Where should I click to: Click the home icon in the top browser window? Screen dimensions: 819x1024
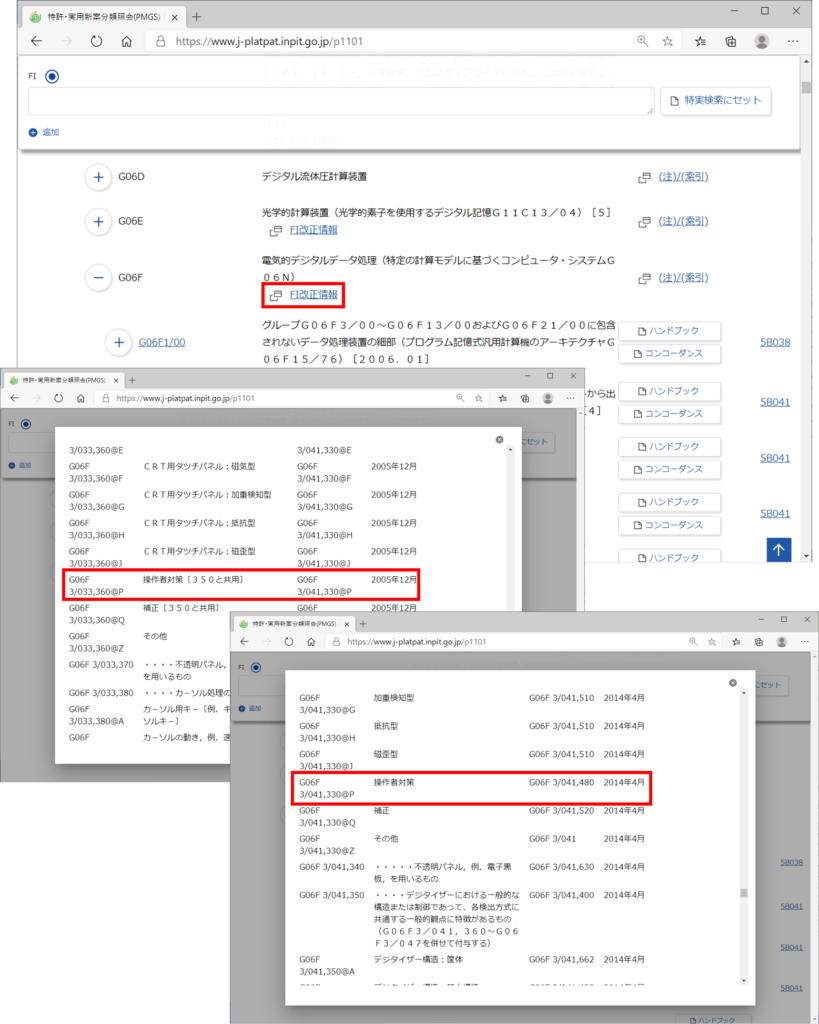click(x=127, y=41)
